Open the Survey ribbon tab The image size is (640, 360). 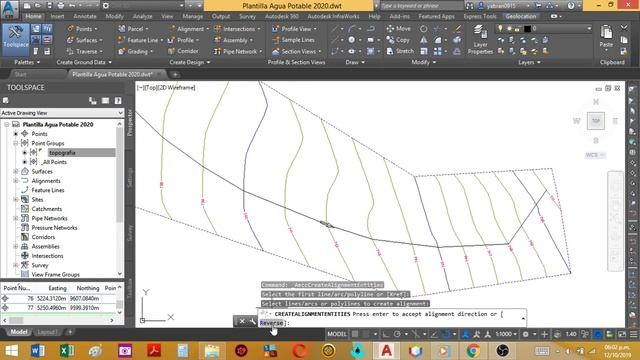pyautogui.click(x=247, y=16)
